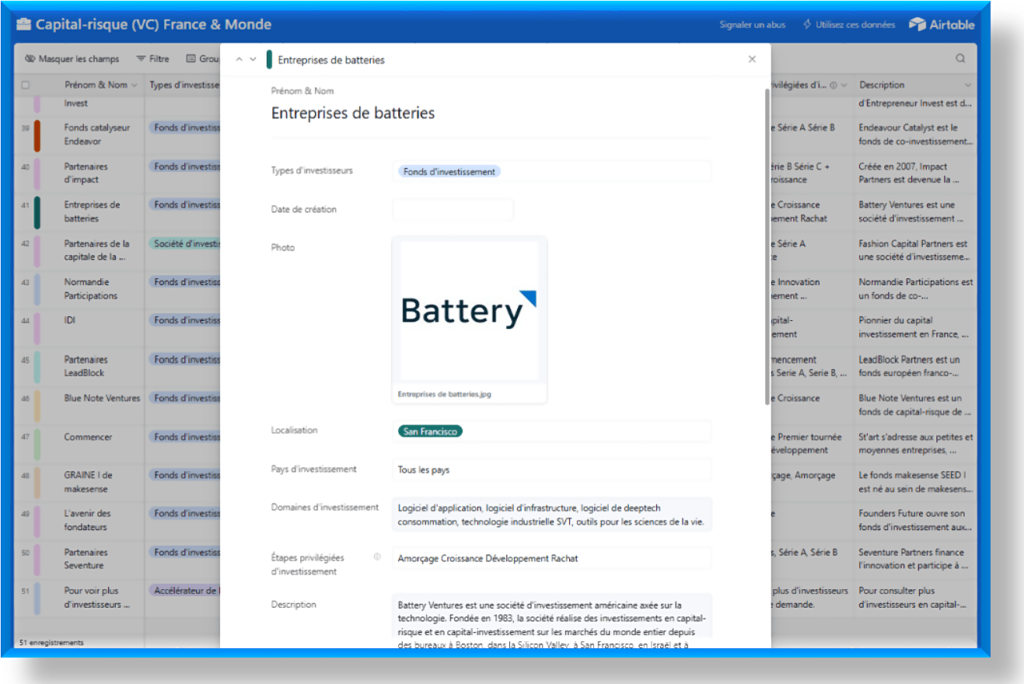Screen dimensions: 1024x684
Task: Select row 41 'Entreprises de batteries' in table
Action: tap(91, 212)
